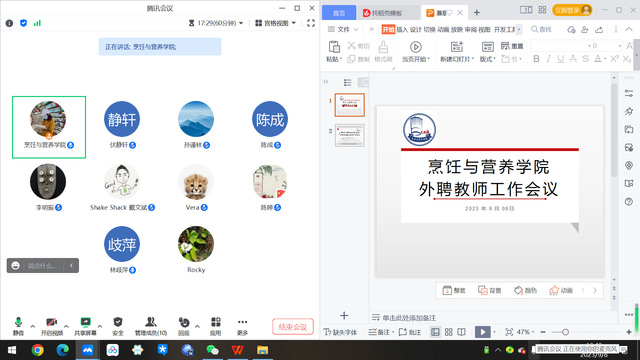This screenshot has height=360, width=640.
Task: Start slideshow from current slide button
Action: click(x=416, y=52)
